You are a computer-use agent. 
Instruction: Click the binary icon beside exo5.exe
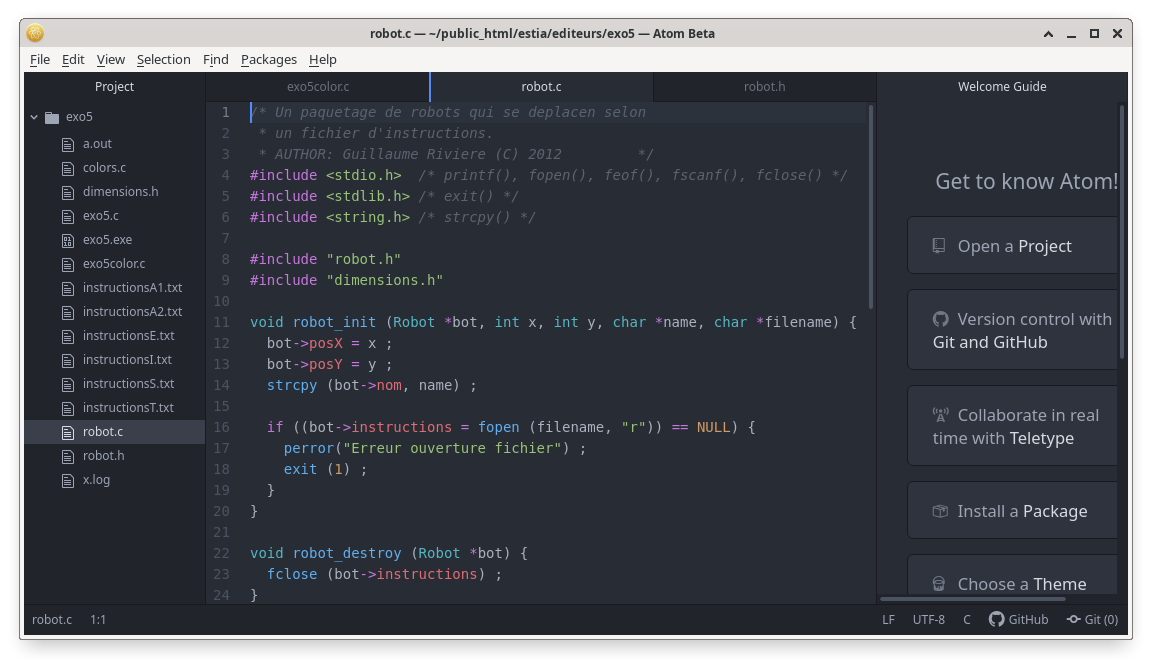tap(68, 240)
